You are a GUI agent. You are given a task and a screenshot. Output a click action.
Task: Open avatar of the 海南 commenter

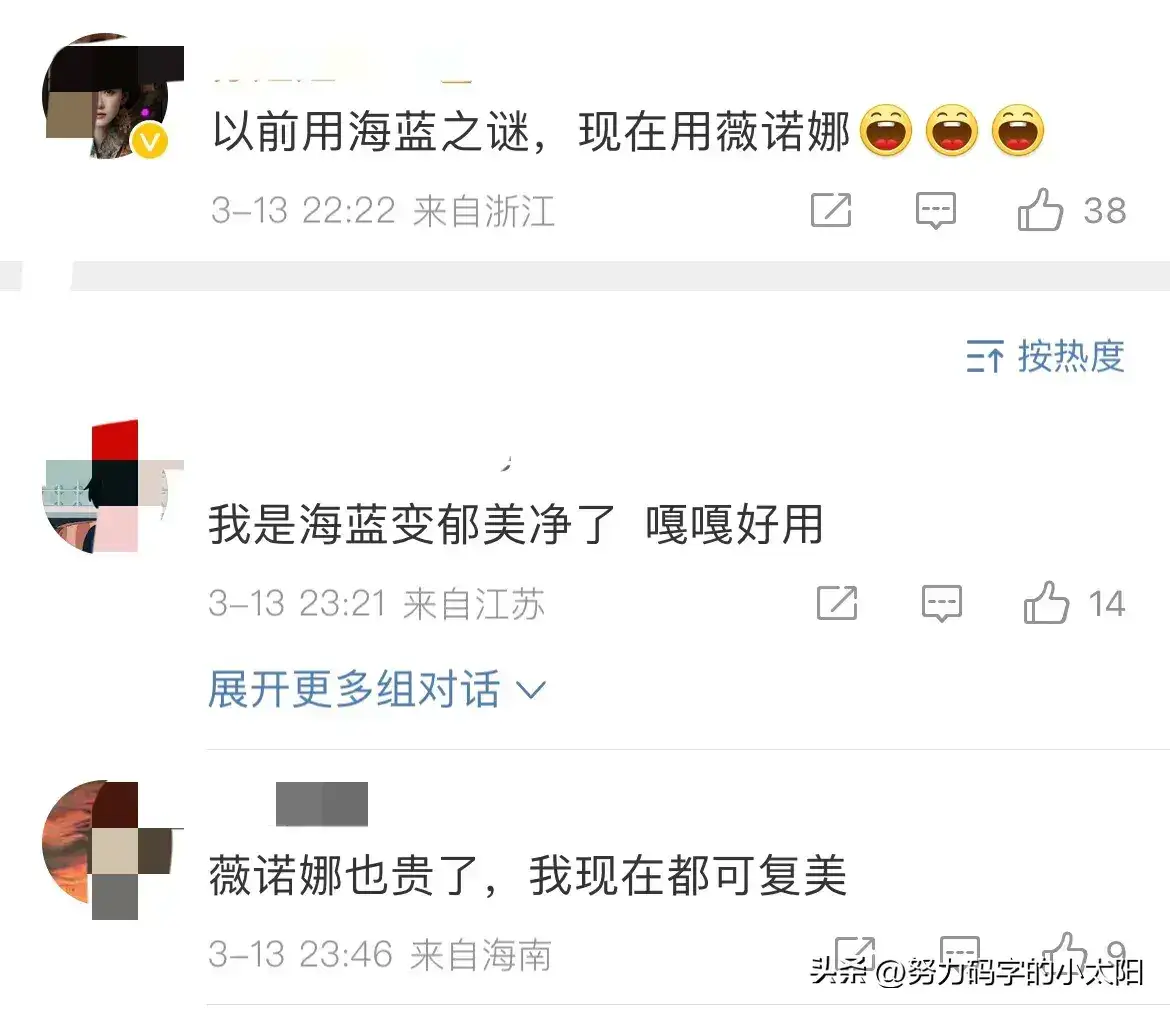[105, 844]
